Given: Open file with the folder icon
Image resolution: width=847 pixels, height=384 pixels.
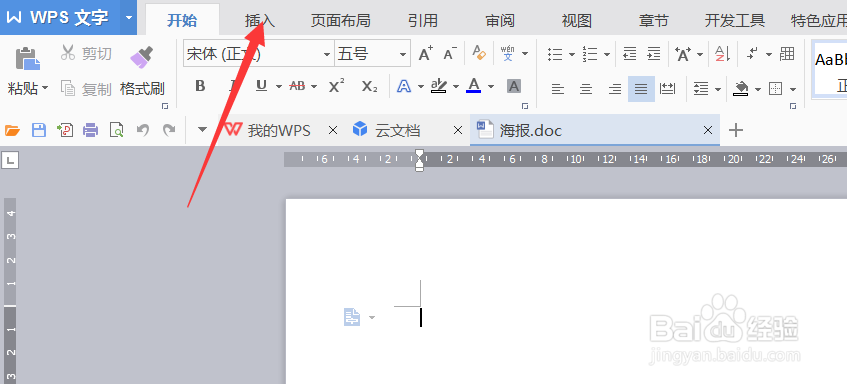Looking at the screenshot, I should point(12,130).
